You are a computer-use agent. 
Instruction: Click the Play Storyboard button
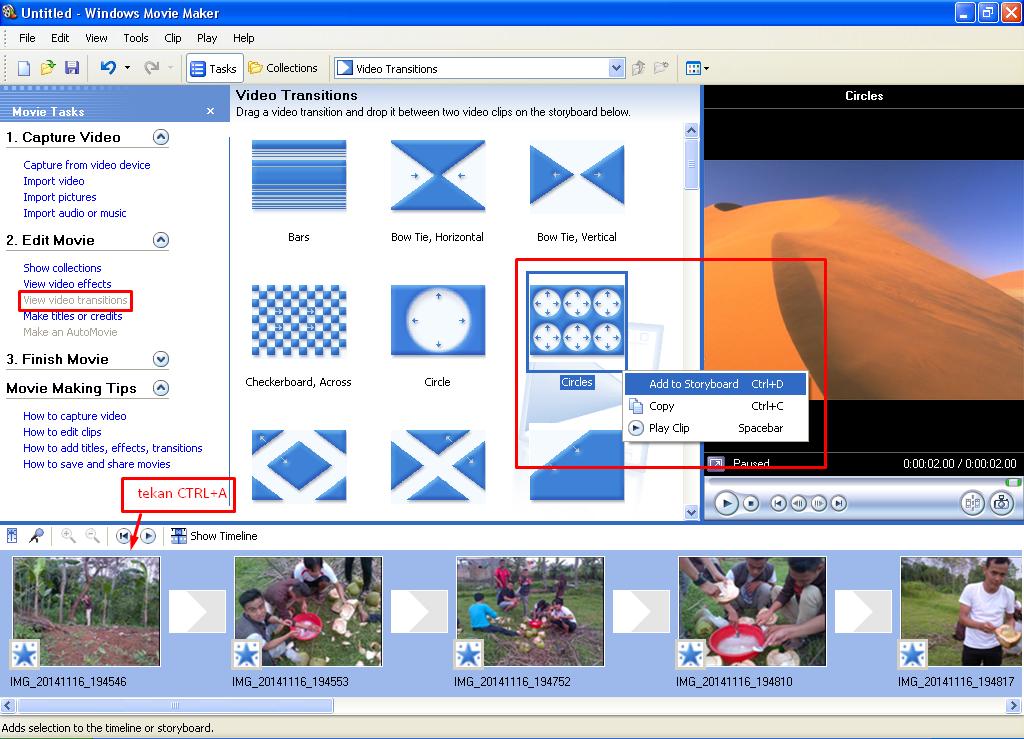148,536
